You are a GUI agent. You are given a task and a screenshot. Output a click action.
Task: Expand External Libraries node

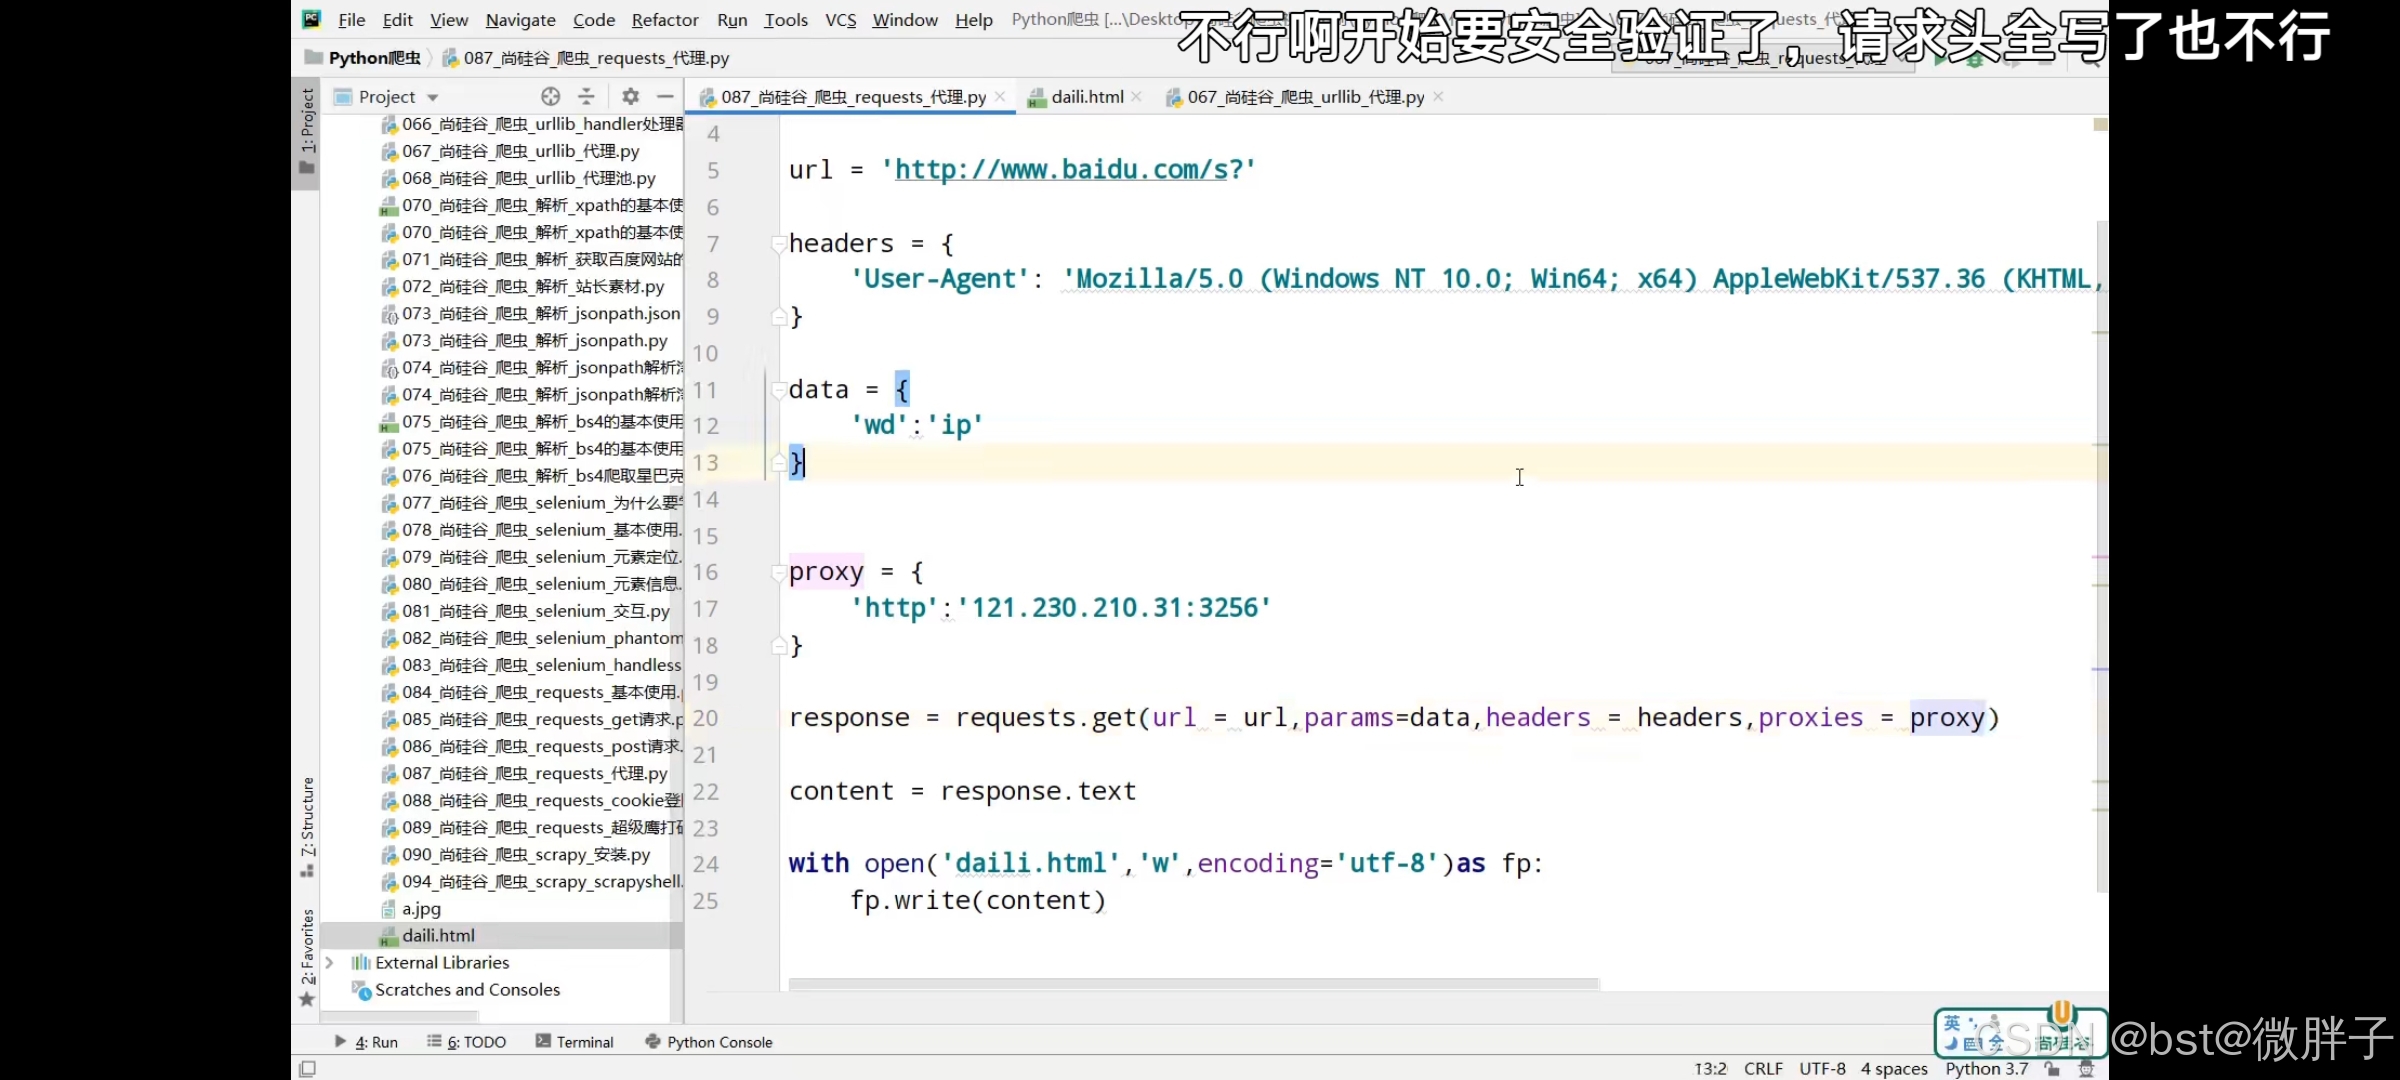[x=329, y=962]
